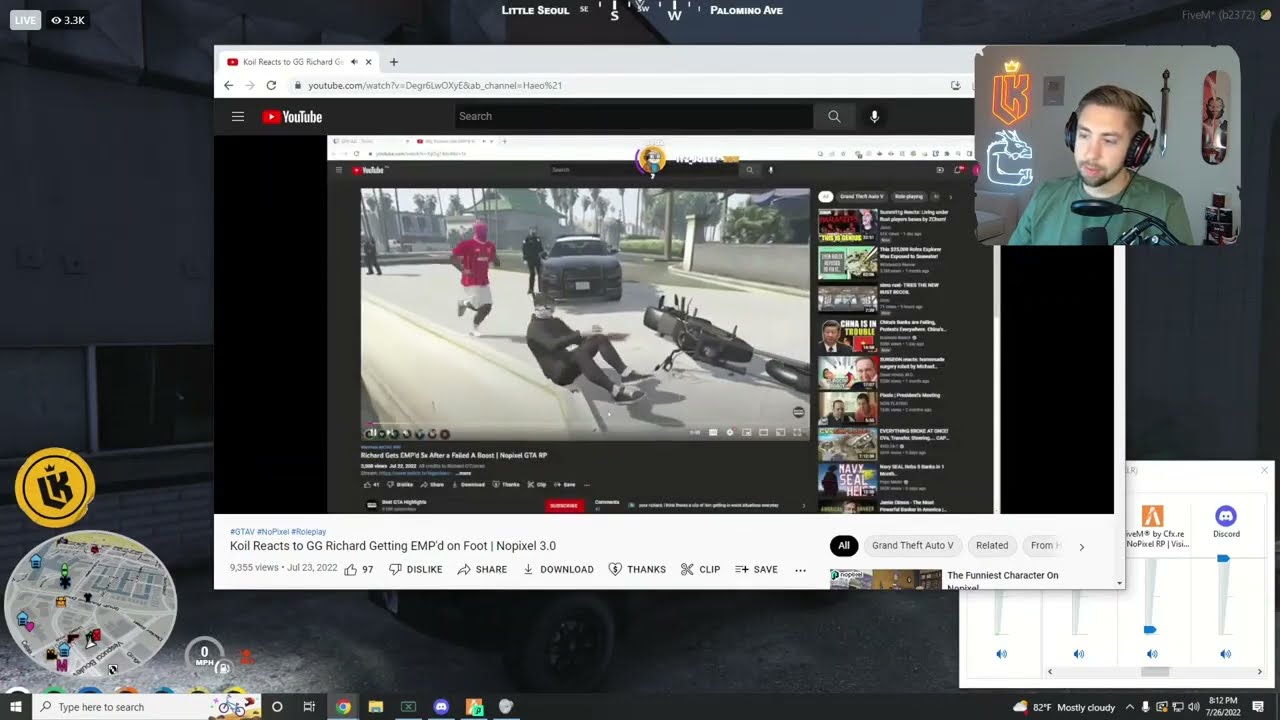Open the #GTAV hashtag link
The height and width of the screenshot is (720, 1280).
(x=242, y=532)
